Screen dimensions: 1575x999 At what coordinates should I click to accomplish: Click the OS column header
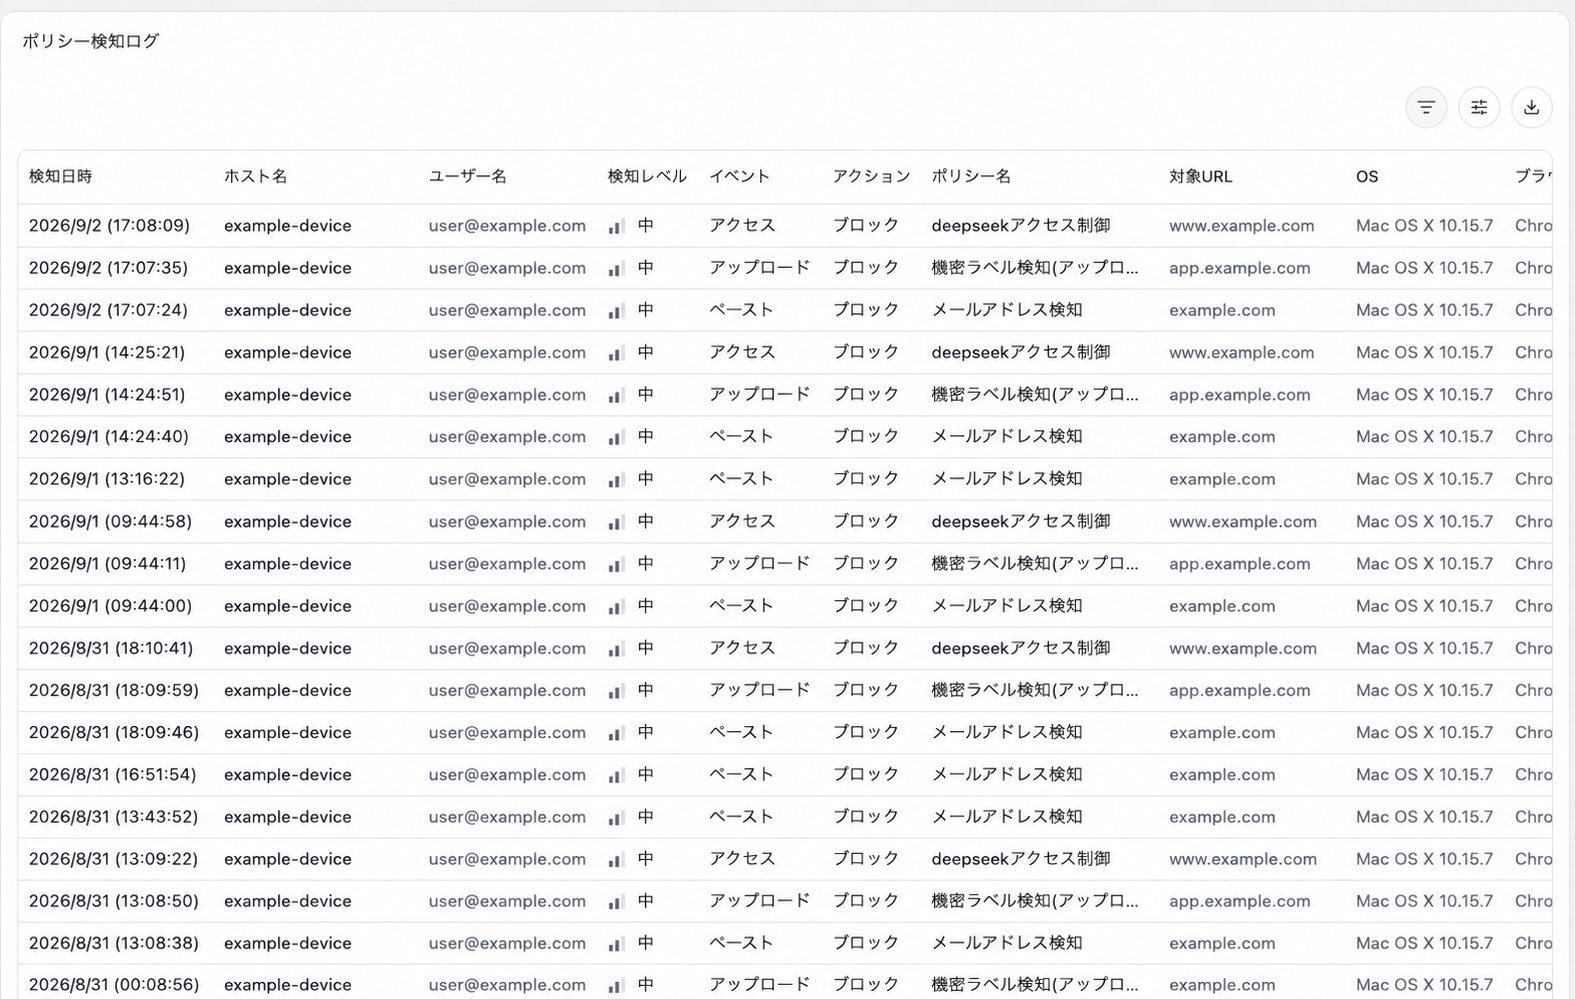1367,176
